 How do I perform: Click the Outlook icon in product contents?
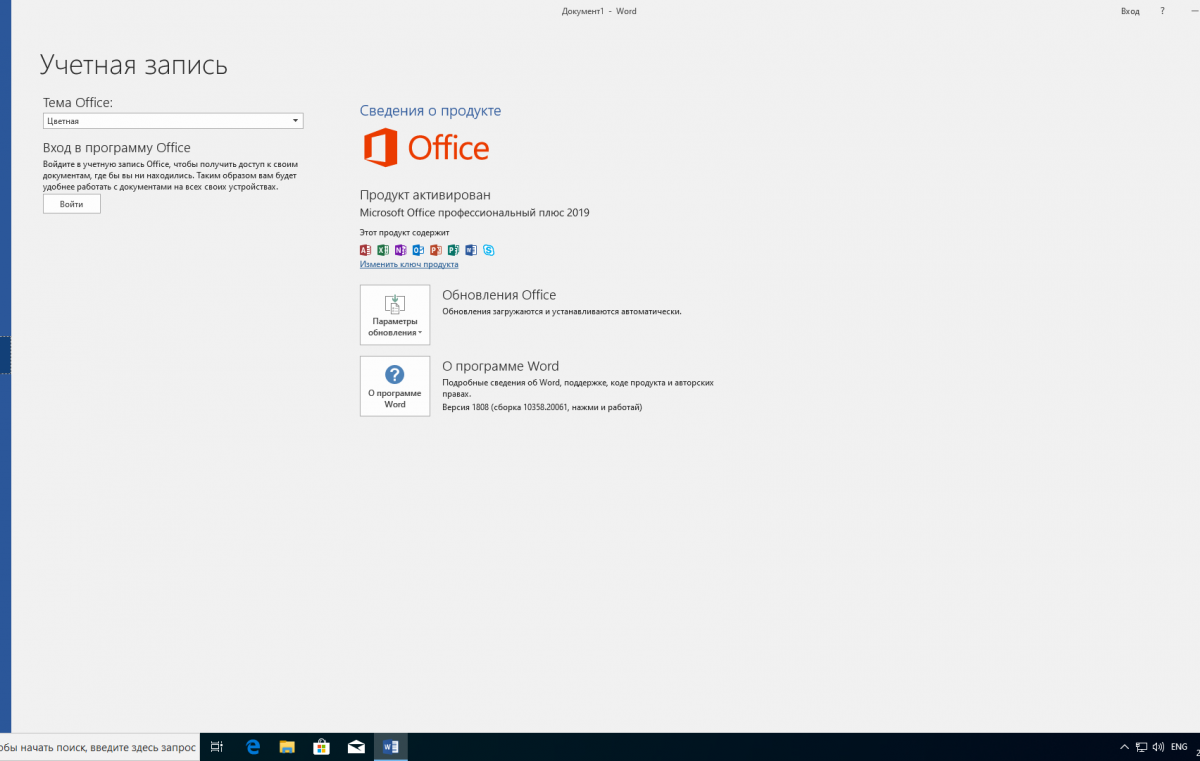[x=418, y=250]
